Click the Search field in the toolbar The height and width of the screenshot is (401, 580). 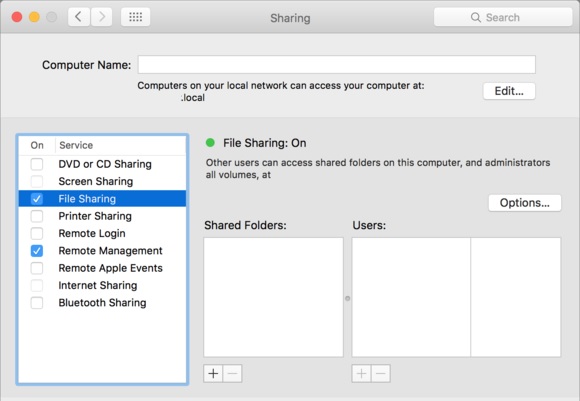[x=503, y=17]
